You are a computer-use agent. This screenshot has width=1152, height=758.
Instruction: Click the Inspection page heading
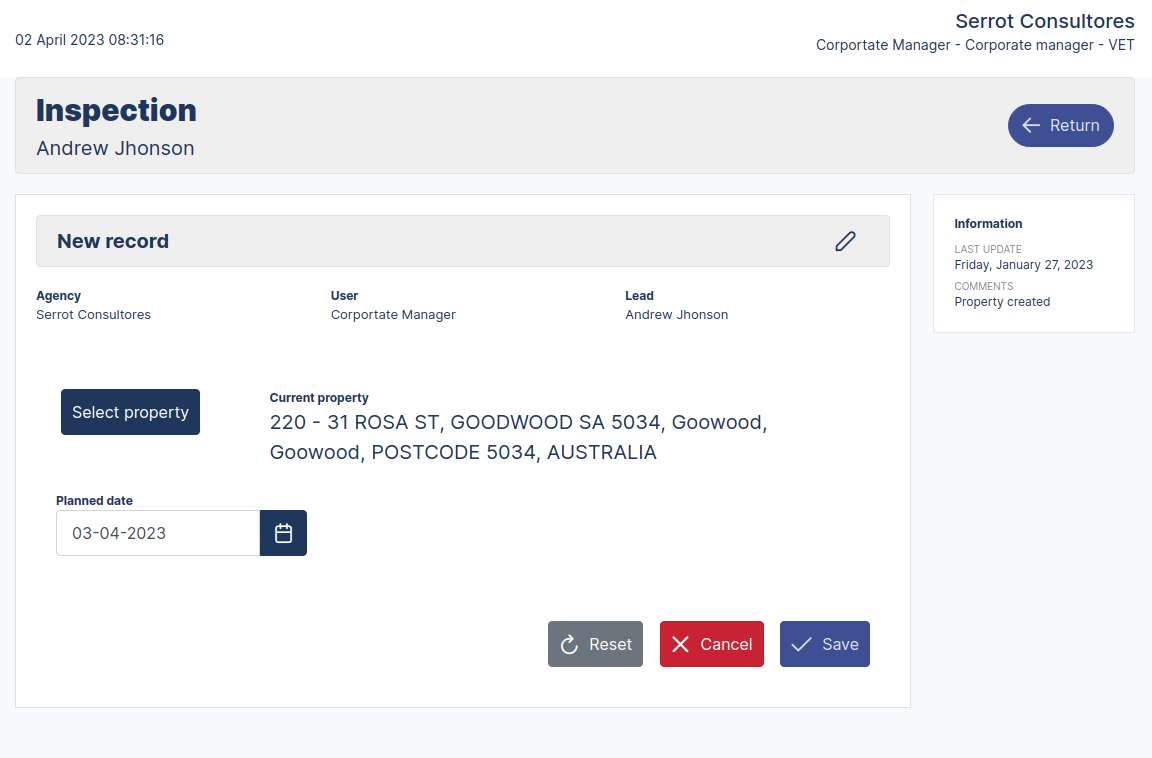[116, 110]
